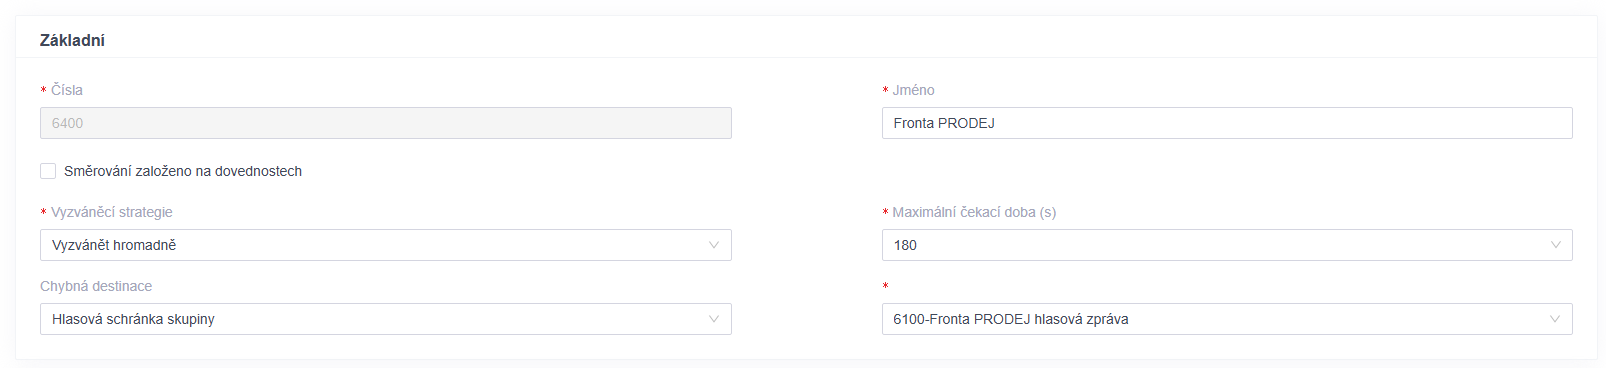
Task: Click the chevron of the 6100-Fronta PRODEJ dropdown
Action: pos(1555,319)
